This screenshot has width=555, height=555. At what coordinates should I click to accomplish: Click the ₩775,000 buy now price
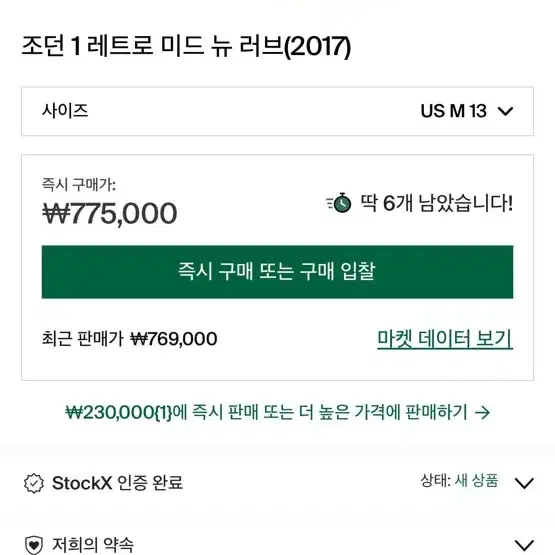click(x=110, y=213)
